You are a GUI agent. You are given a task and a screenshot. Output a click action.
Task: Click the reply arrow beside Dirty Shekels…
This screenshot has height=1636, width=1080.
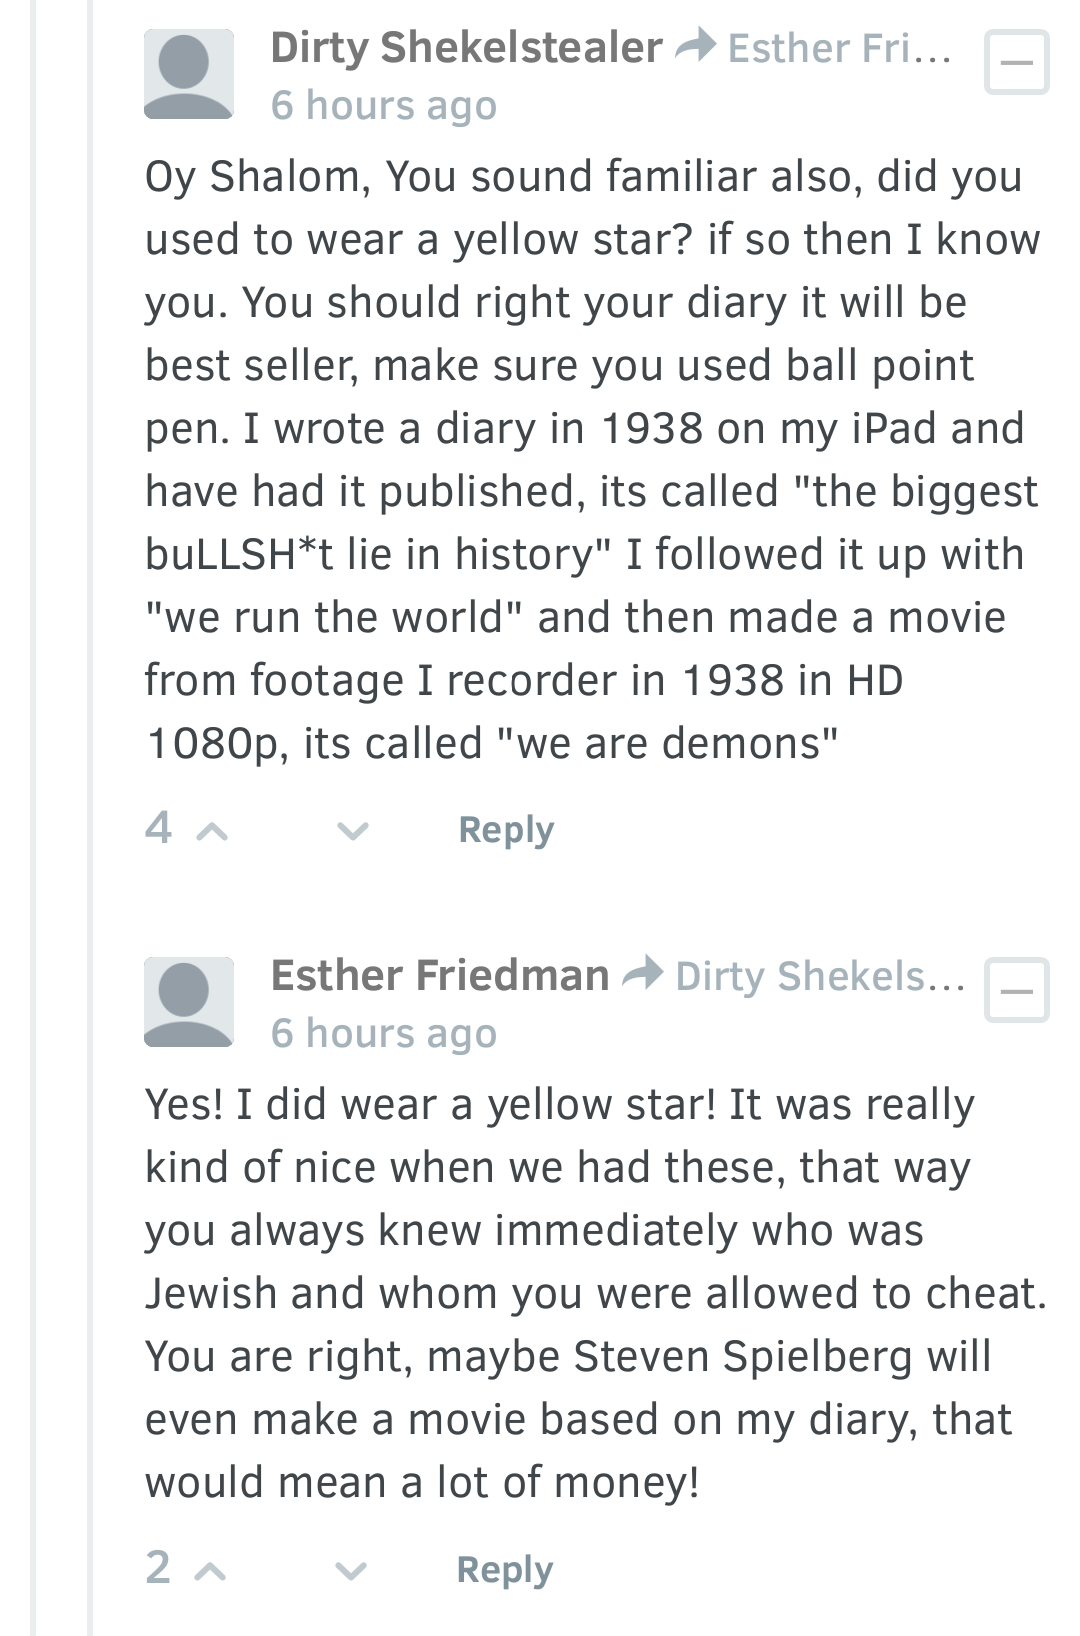coord(642,973)
